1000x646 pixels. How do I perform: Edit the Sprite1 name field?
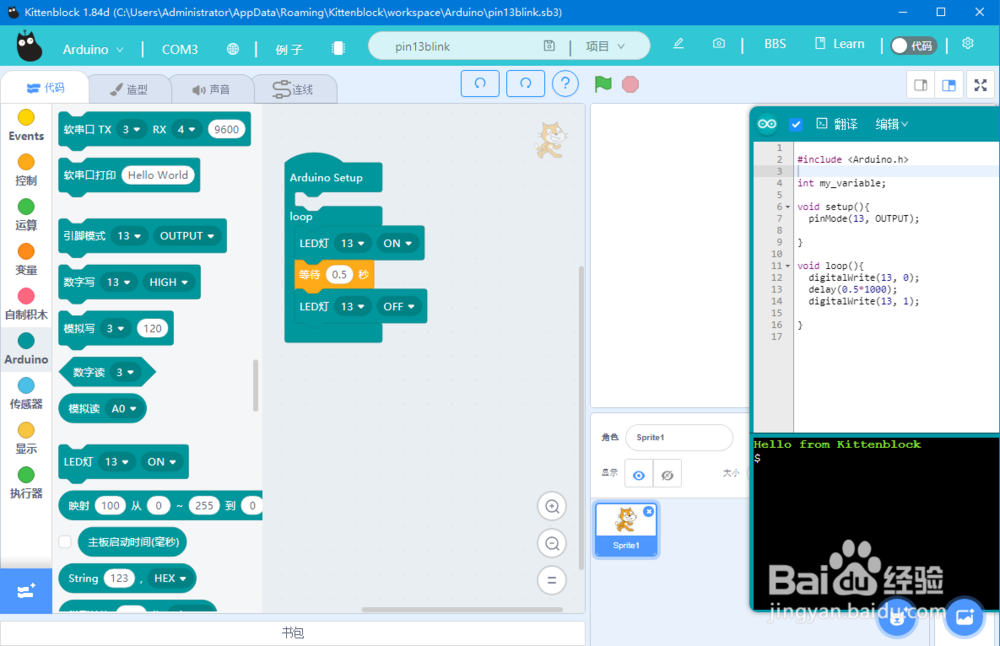click(x=679, y=437)
